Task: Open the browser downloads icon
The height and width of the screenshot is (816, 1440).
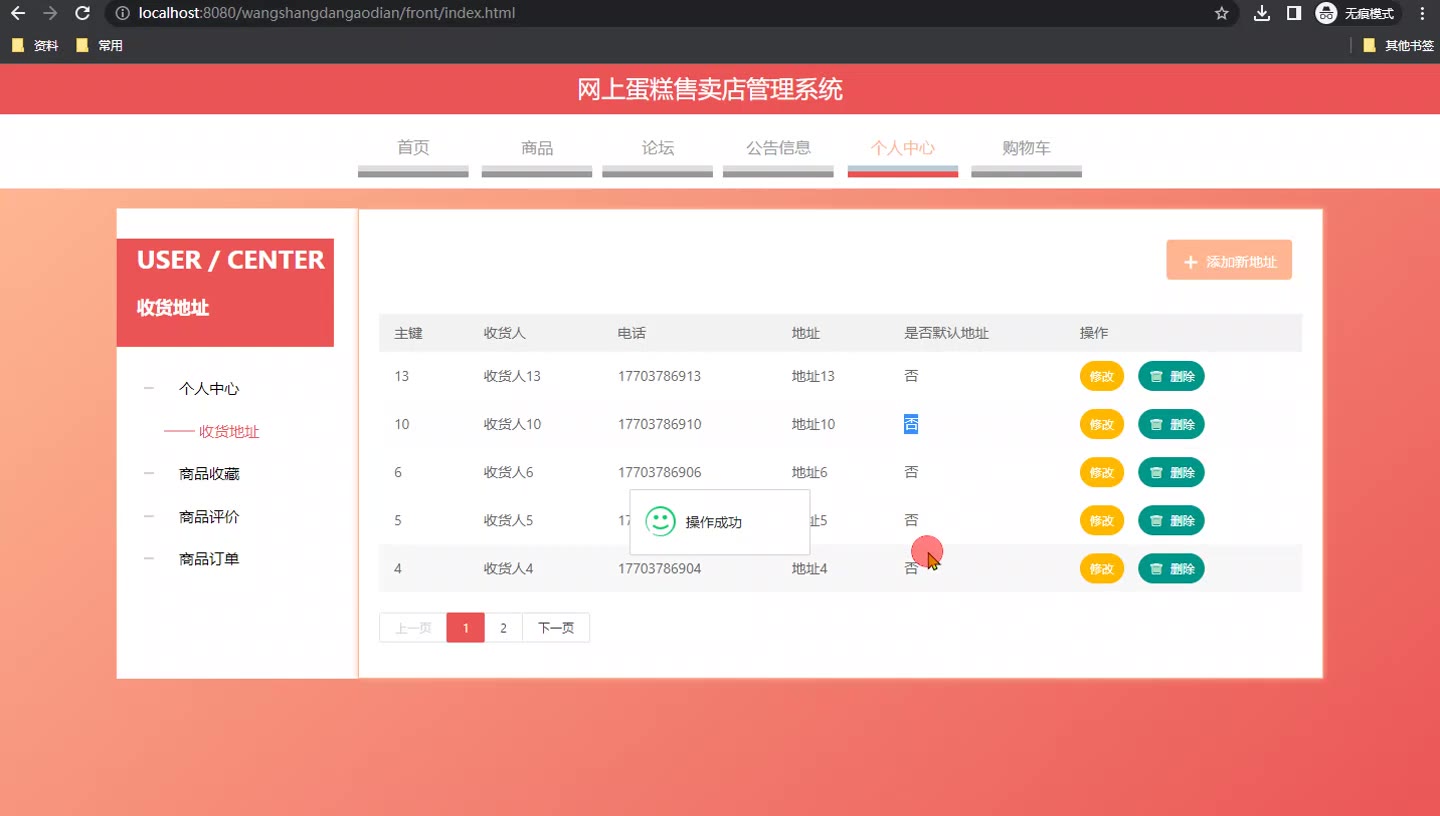Action: tap(1262, 13)
